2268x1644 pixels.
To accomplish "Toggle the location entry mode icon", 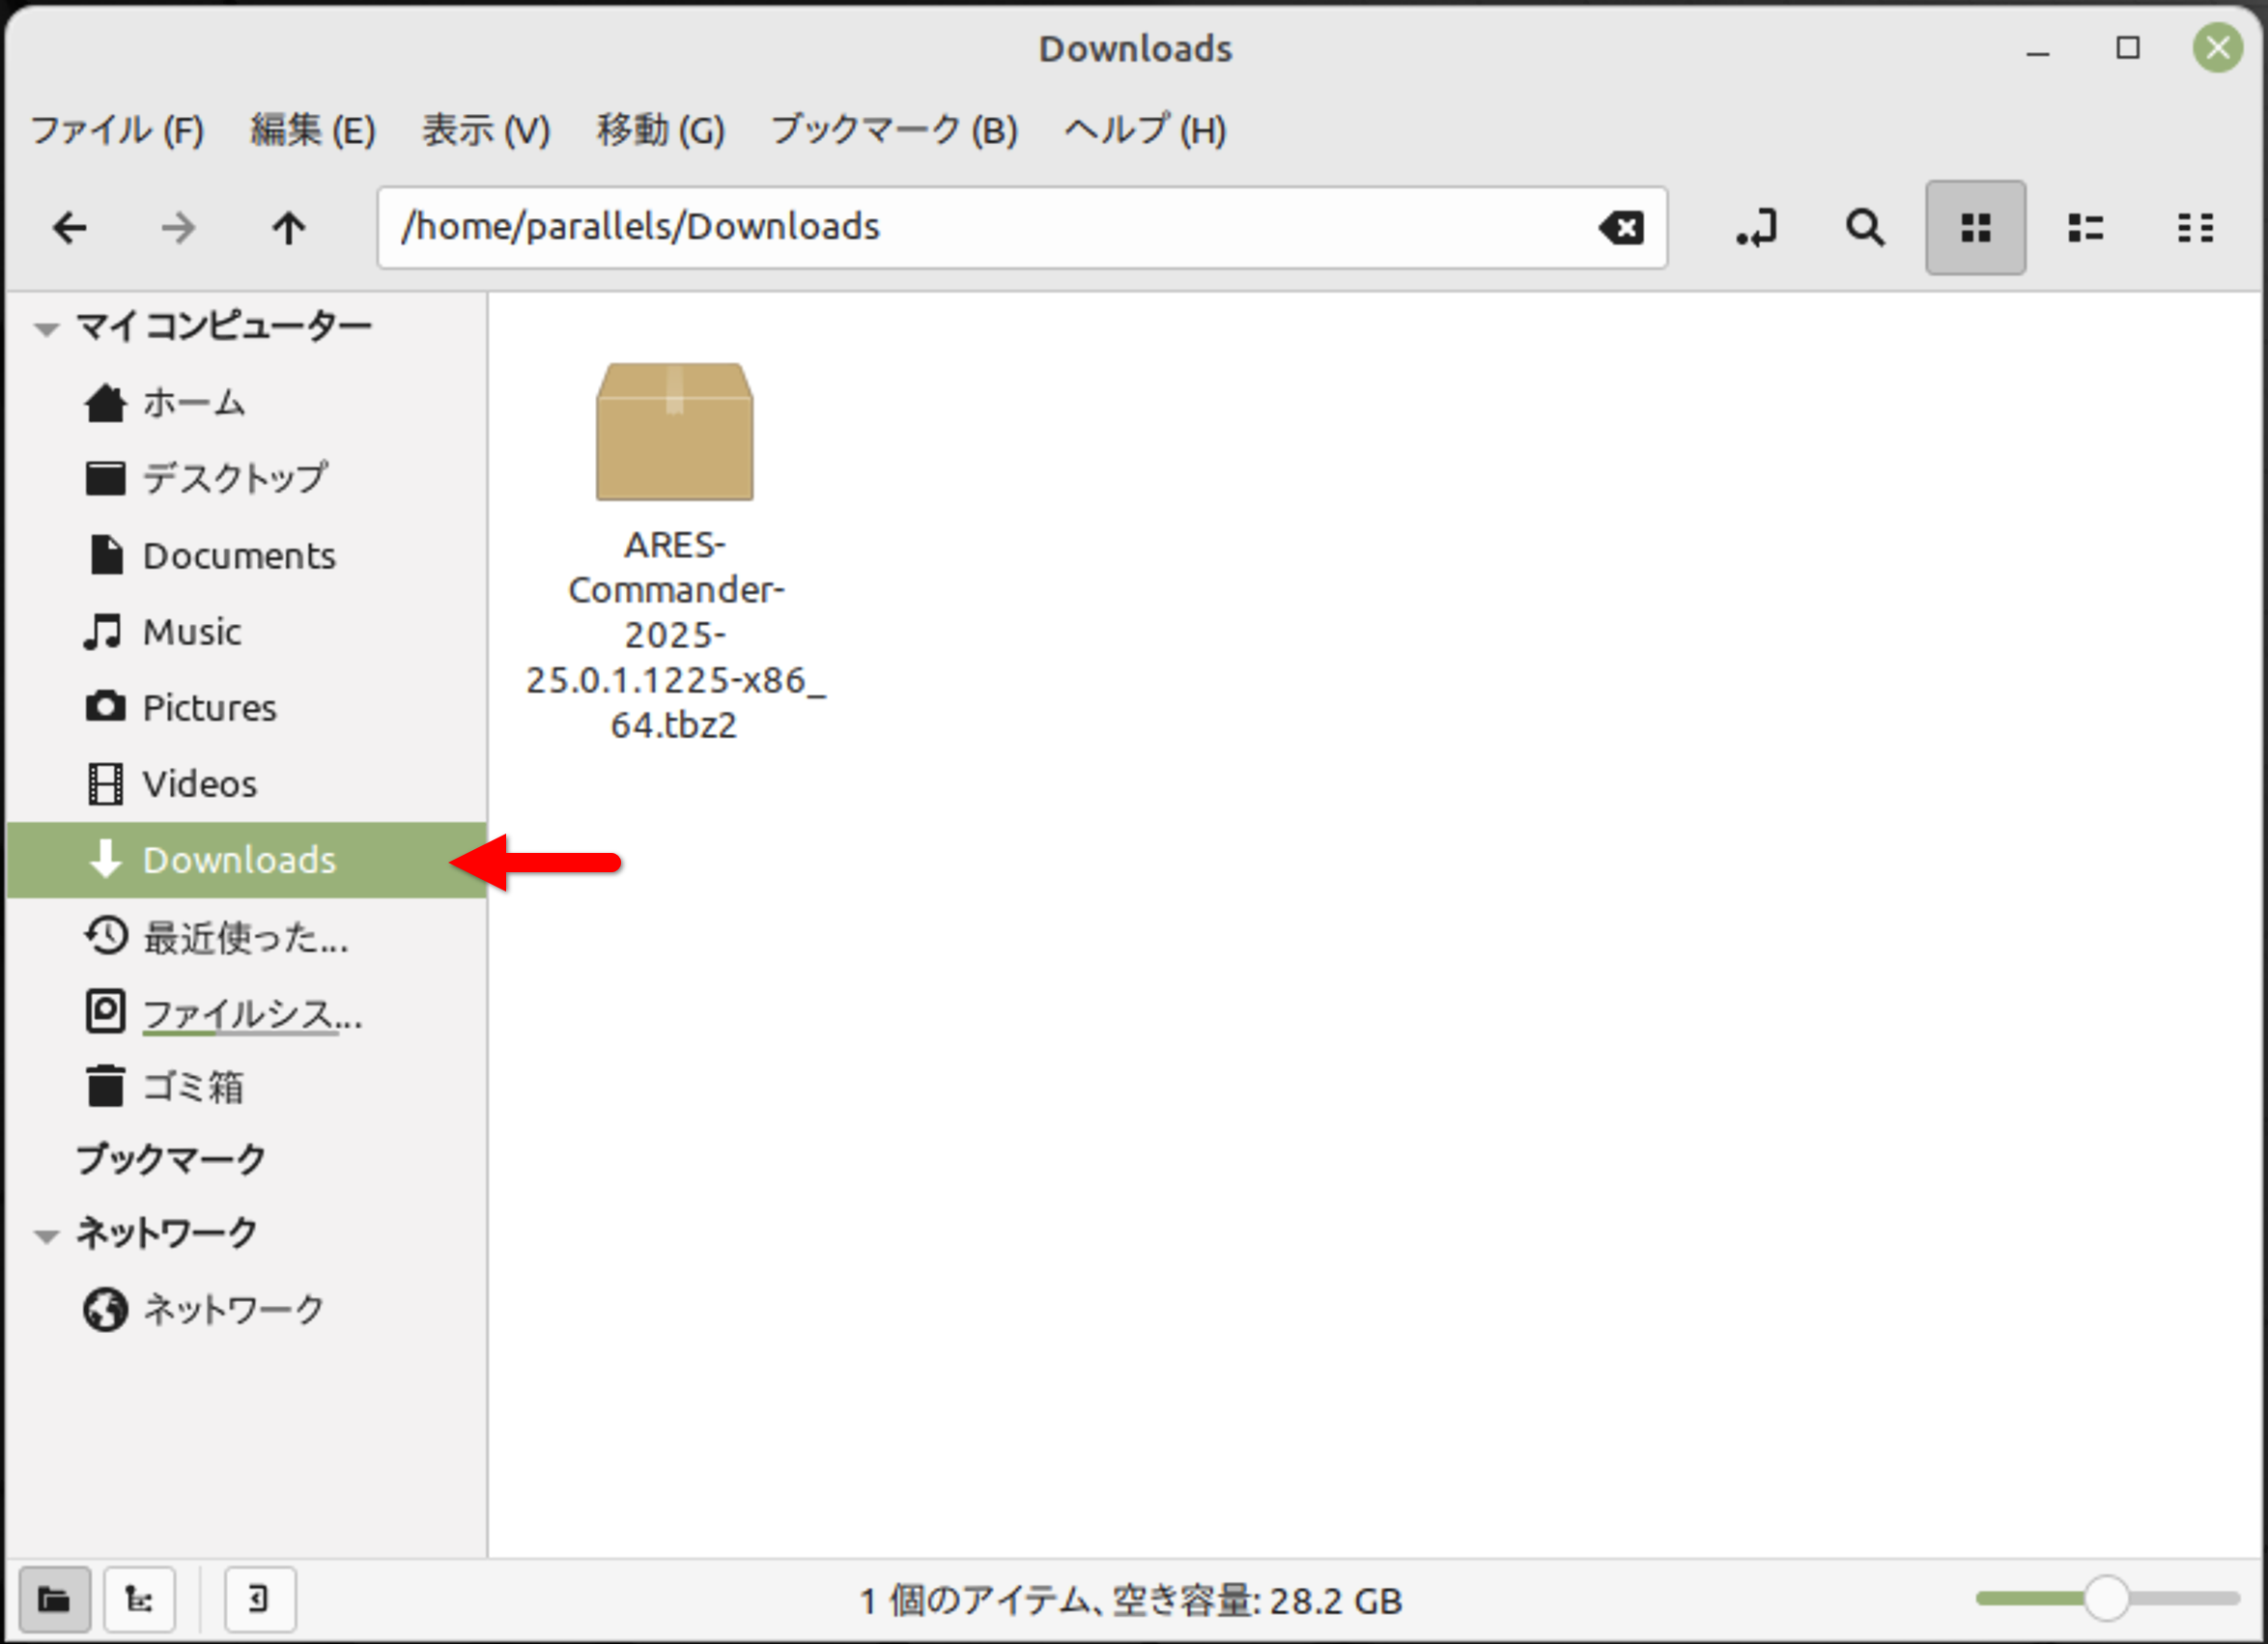I will click(1757, 228).
